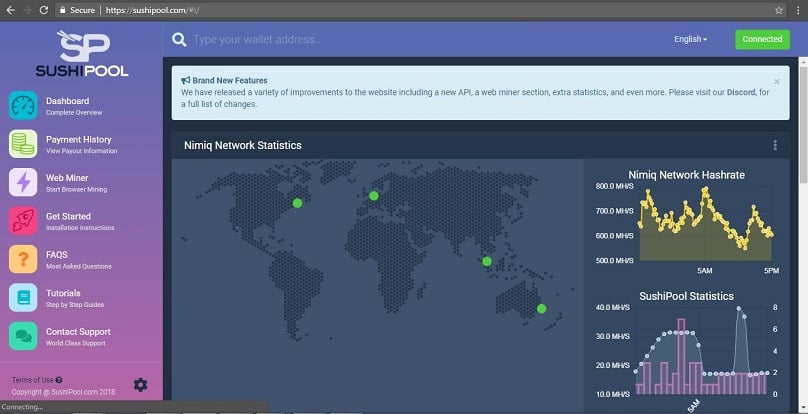Open FAQS Most Asked Questions
Viewport: 808px width, 414px height.
tap(81, 259)
